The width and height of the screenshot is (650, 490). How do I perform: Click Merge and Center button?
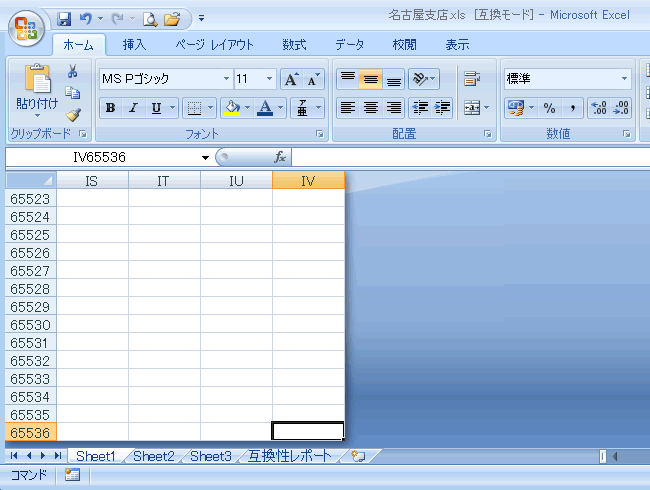pyautogui.click(x=472, y=108)
